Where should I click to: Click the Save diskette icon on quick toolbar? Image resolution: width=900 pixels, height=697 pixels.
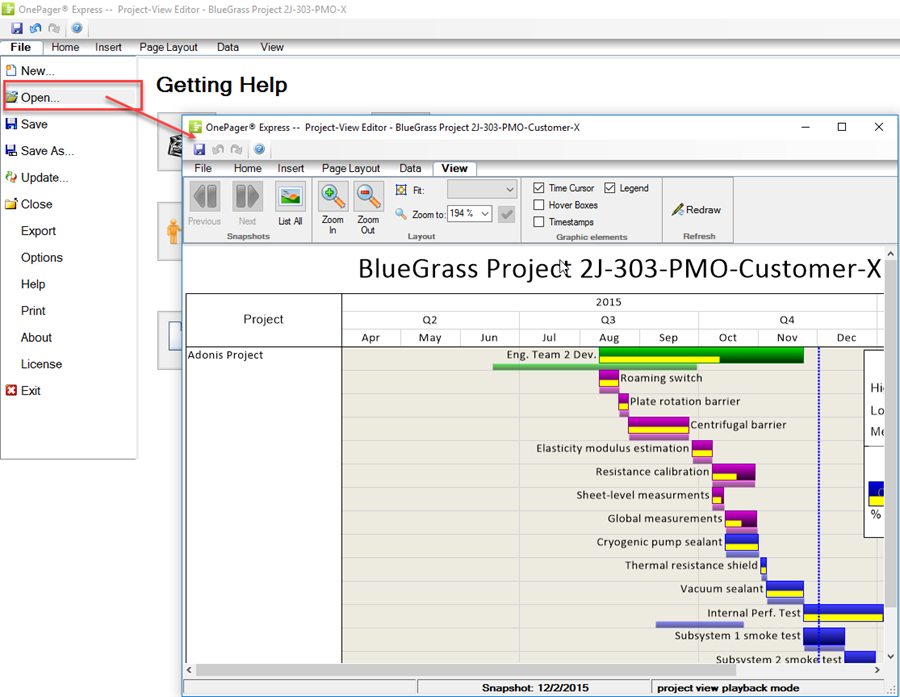pyautogui.click(x=199, y=148)
